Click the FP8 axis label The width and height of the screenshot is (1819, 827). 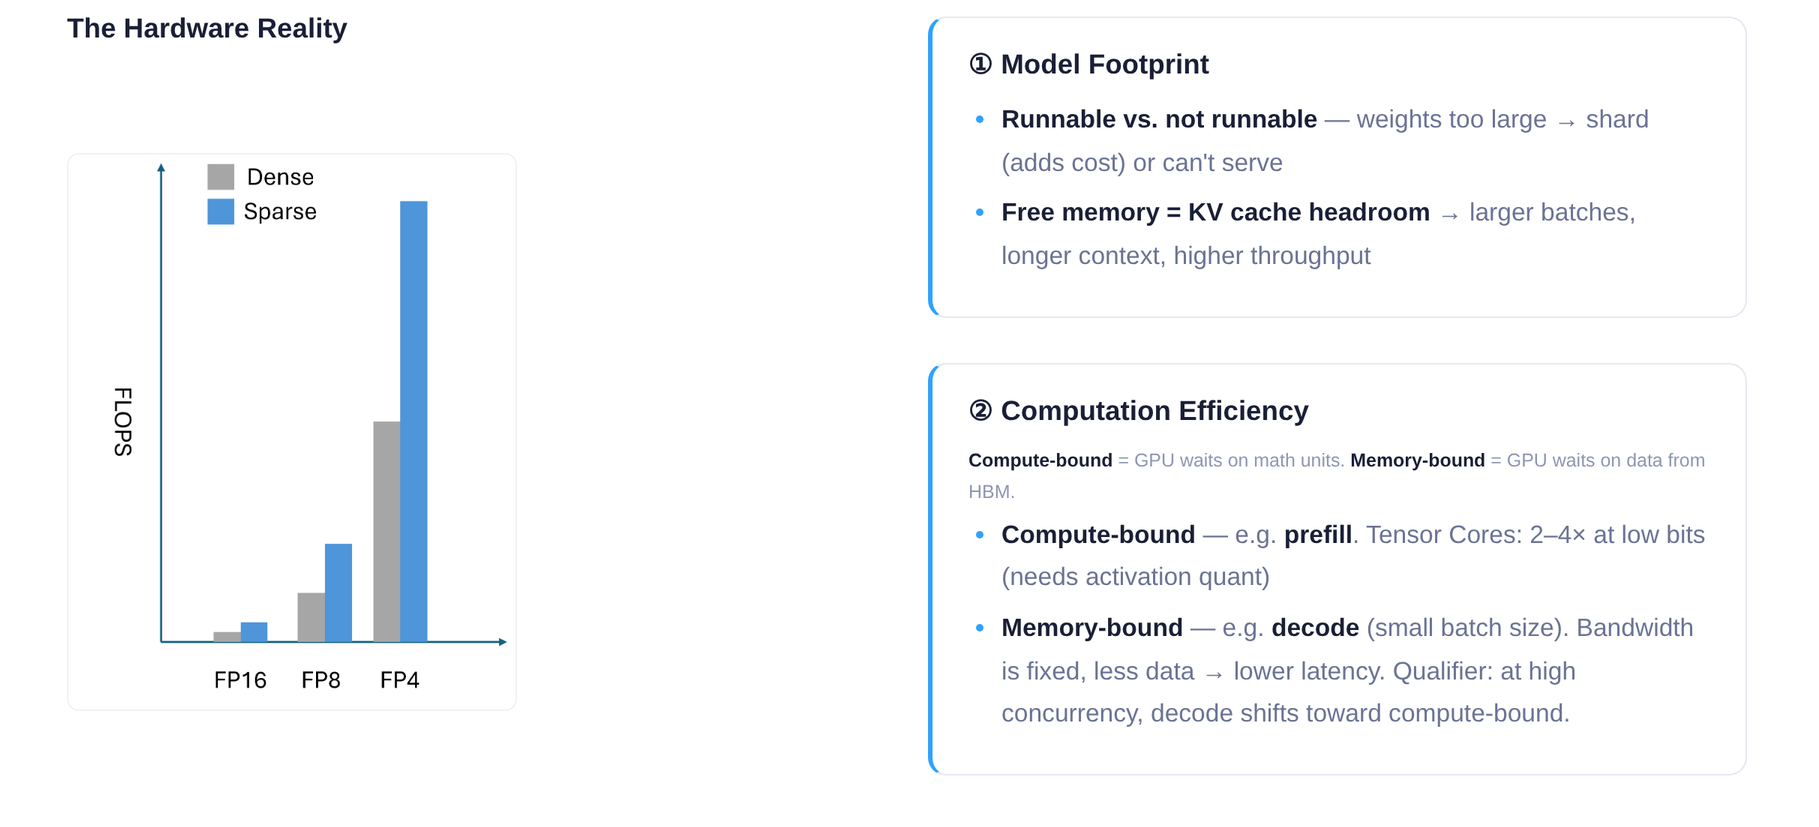(x=321, y=680)
